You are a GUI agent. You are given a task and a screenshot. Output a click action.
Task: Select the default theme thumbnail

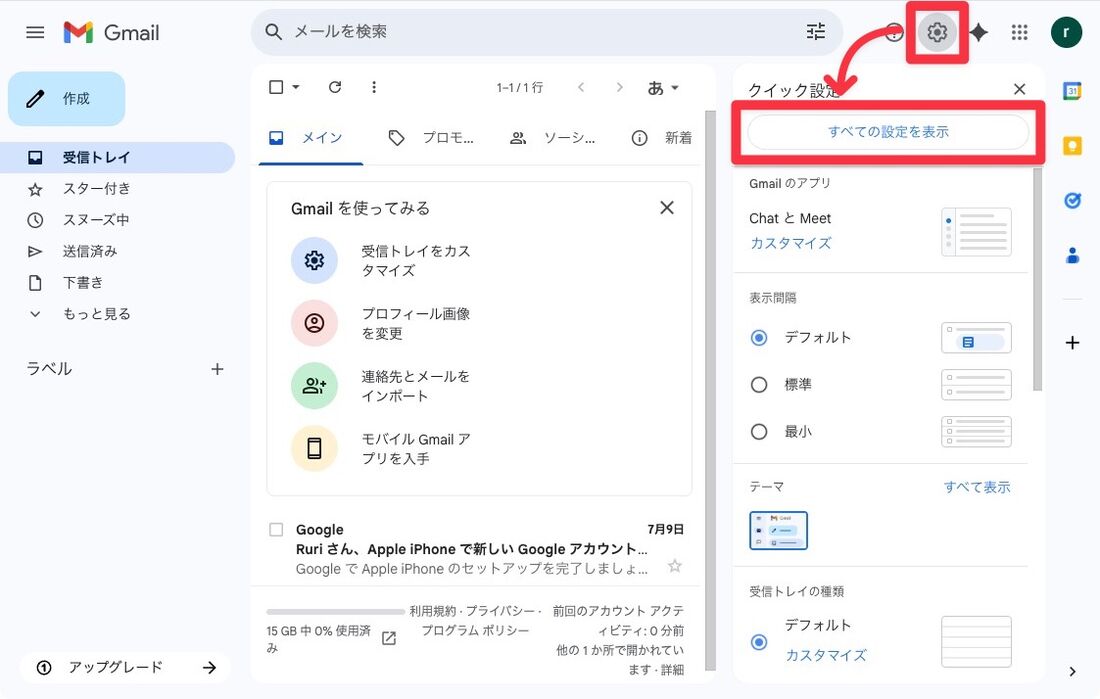click(779, 531)
